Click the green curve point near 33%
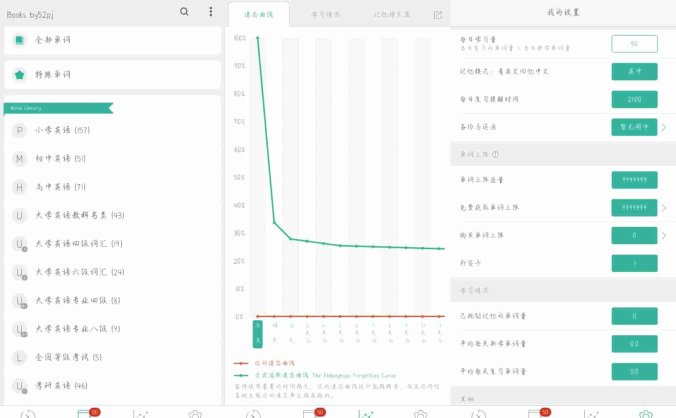676x418 pixels. (275, 223)
